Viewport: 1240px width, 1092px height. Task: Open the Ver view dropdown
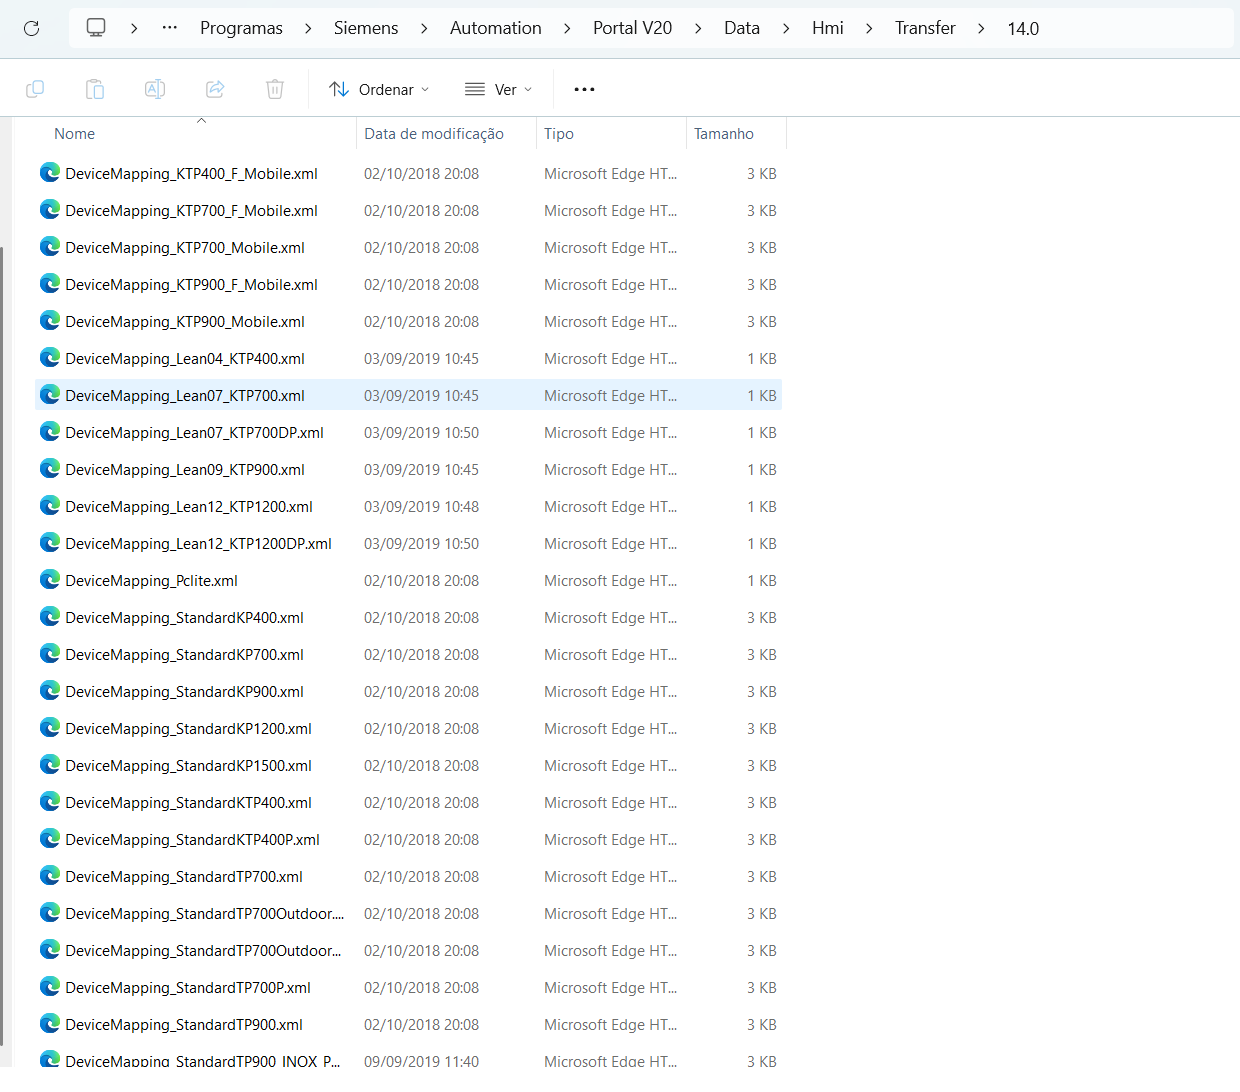(x=498, y=89)
